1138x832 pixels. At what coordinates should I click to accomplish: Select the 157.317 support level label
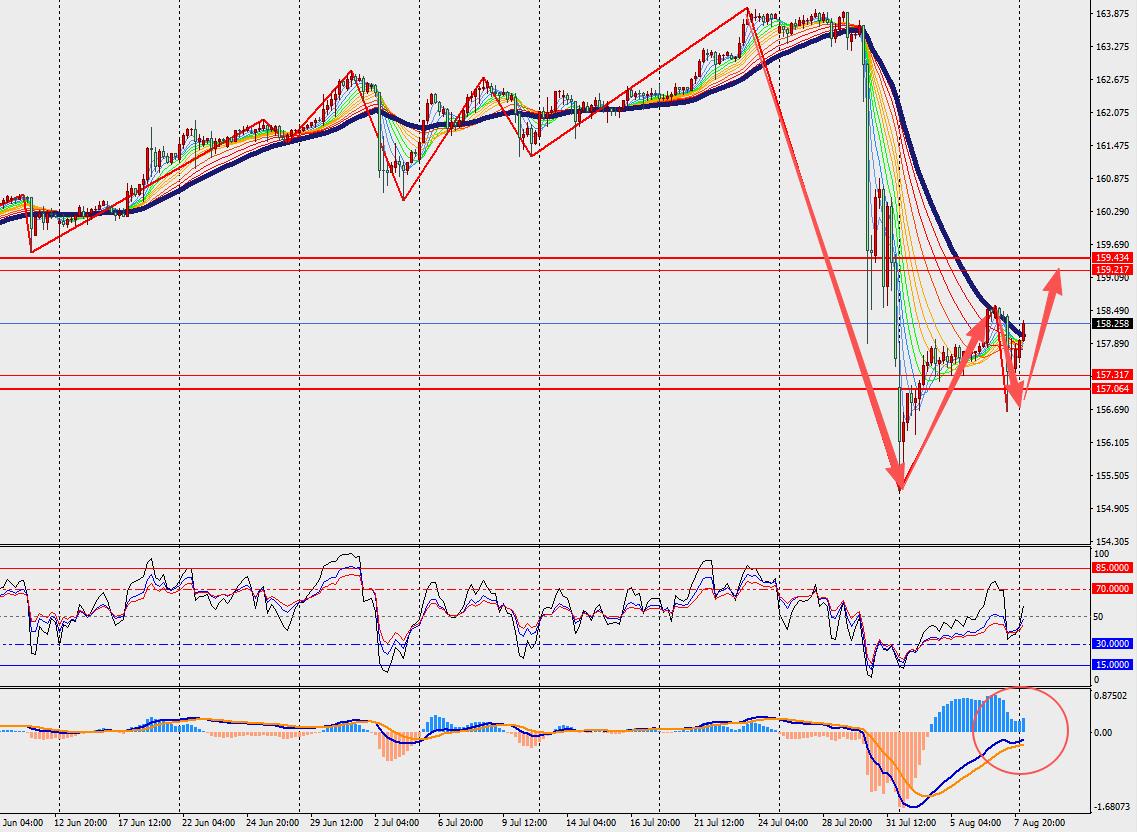[x=1112, y=375]
